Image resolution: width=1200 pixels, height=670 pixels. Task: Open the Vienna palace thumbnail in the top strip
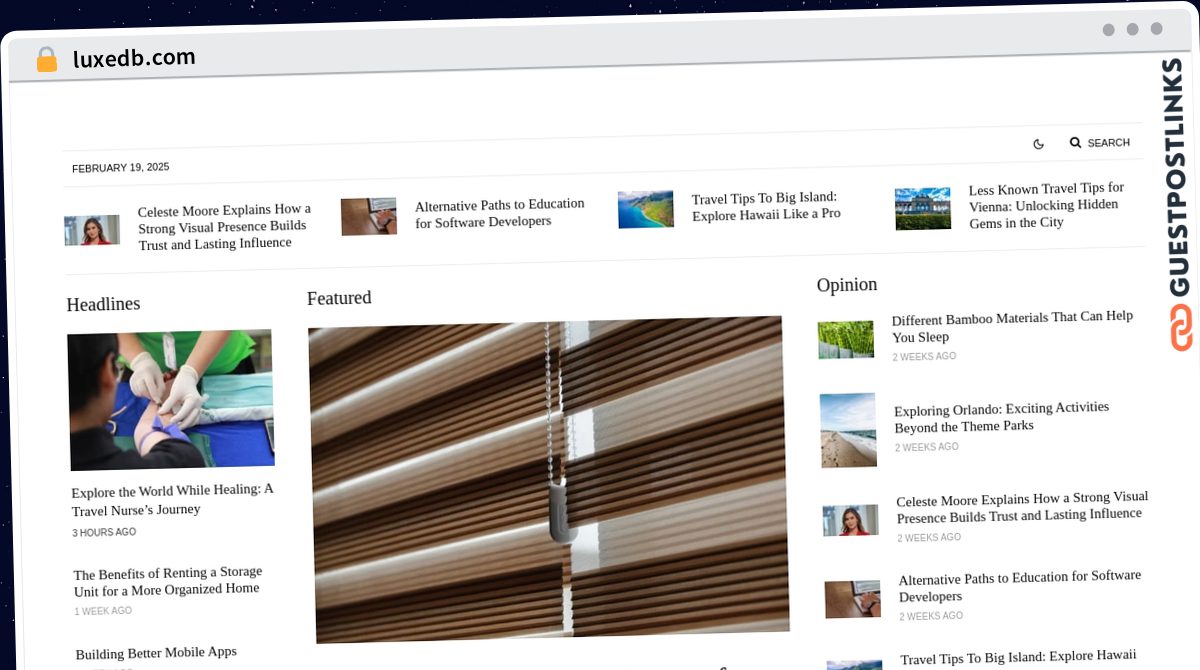point(923,209)
